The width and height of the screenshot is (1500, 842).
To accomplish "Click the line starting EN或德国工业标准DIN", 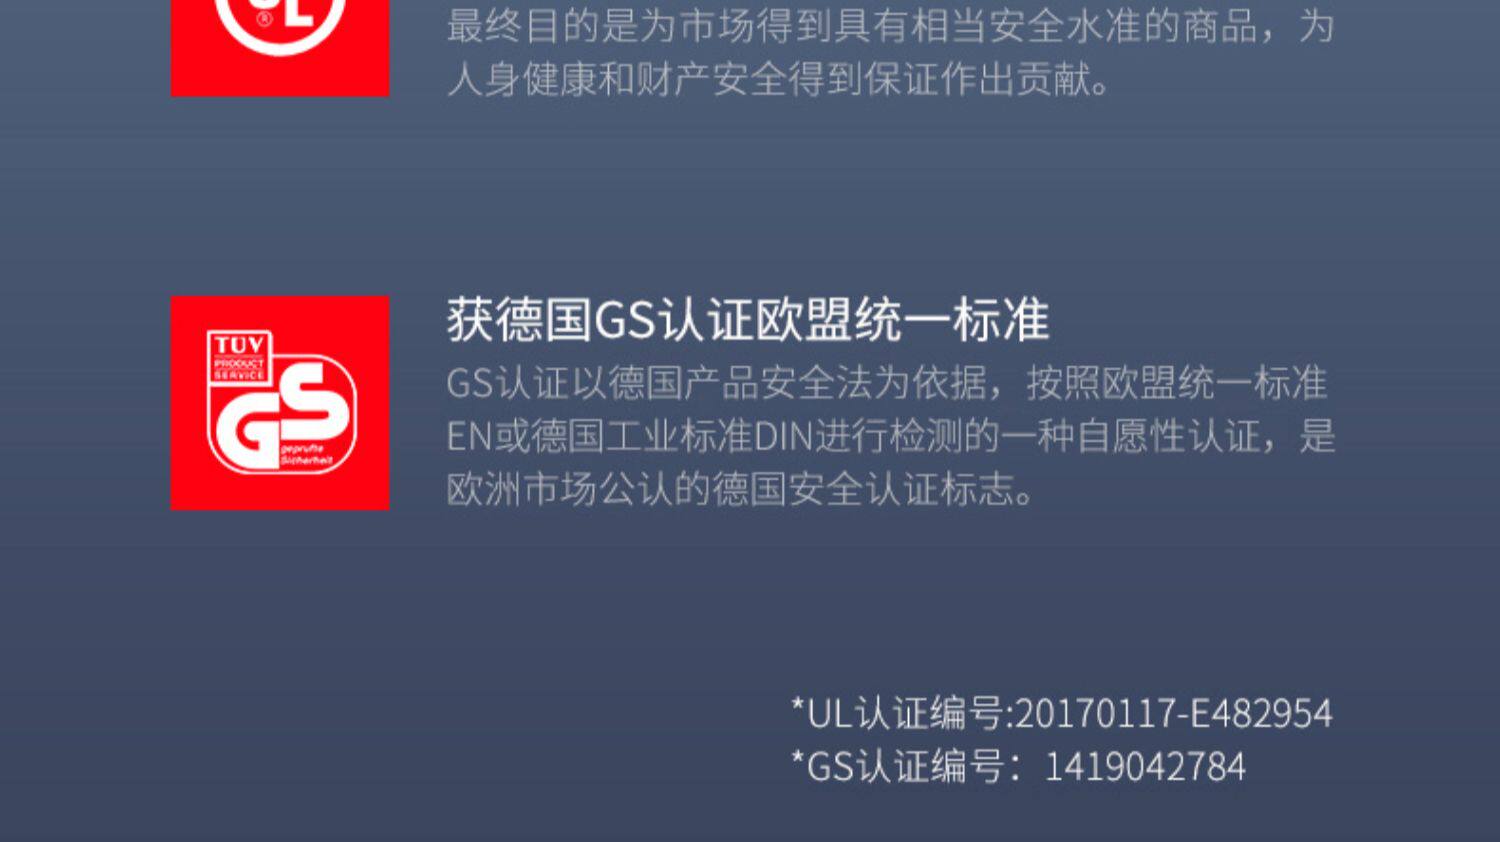I will [x=891, y=436].
